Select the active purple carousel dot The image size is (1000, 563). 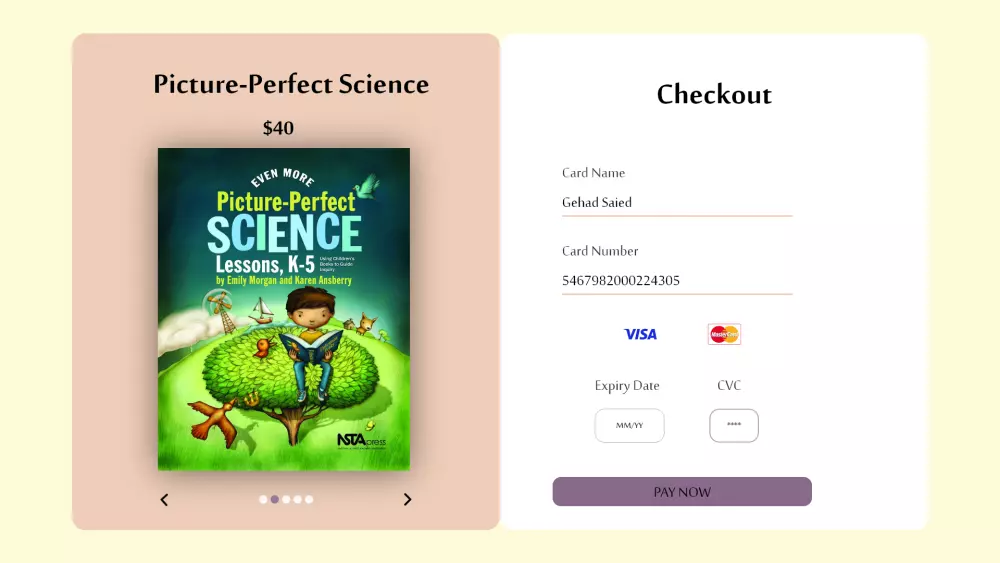tap(275, 499)
